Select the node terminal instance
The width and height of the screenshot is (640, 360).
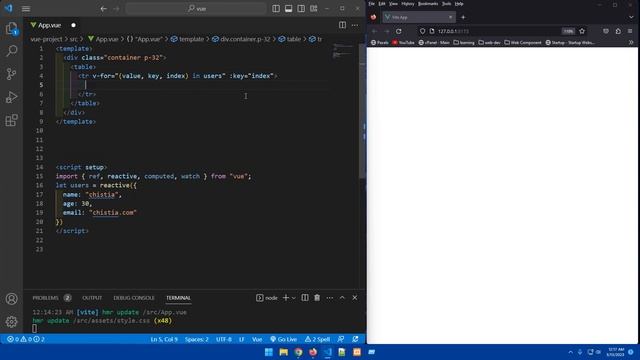[267, 298]
